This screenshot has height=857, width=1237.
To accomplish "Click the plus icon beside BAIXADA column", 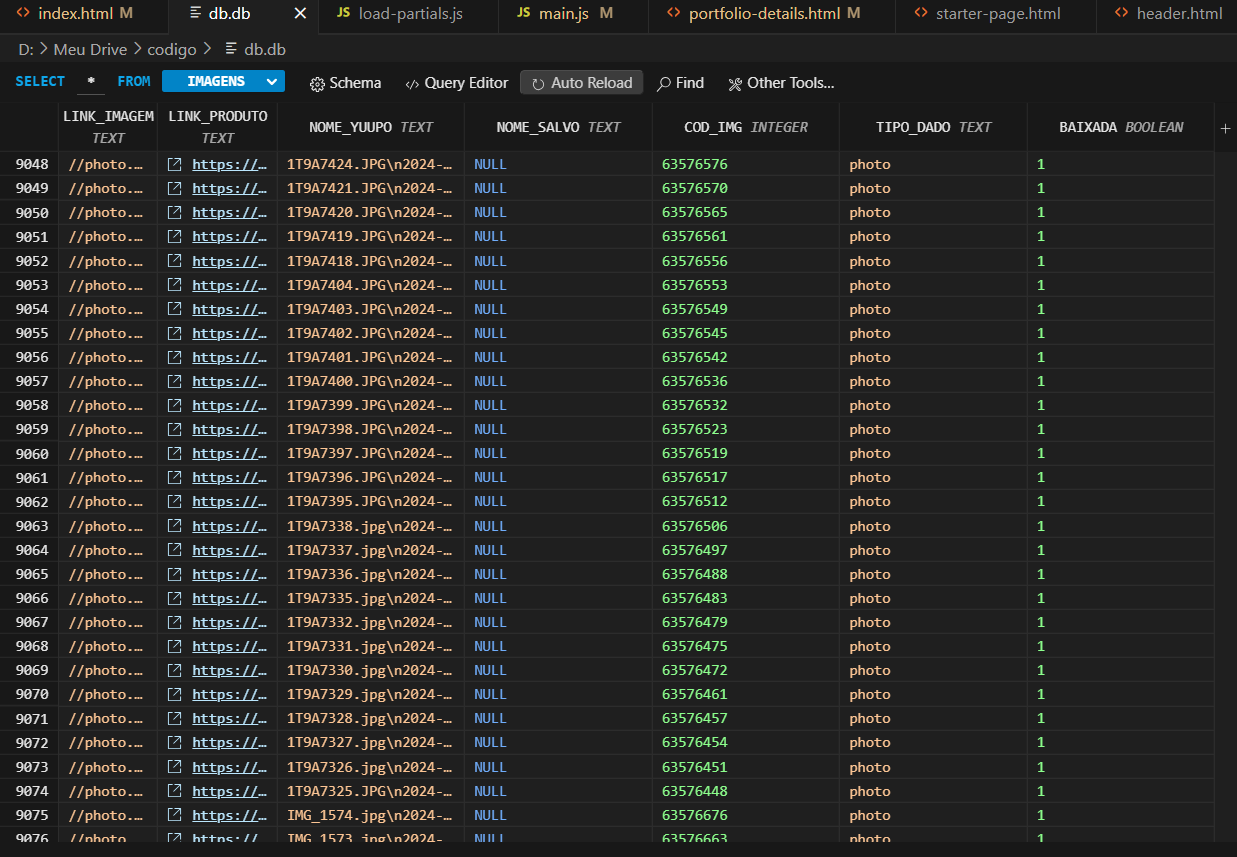I will pyautogui.click(x=1226, y=128).
